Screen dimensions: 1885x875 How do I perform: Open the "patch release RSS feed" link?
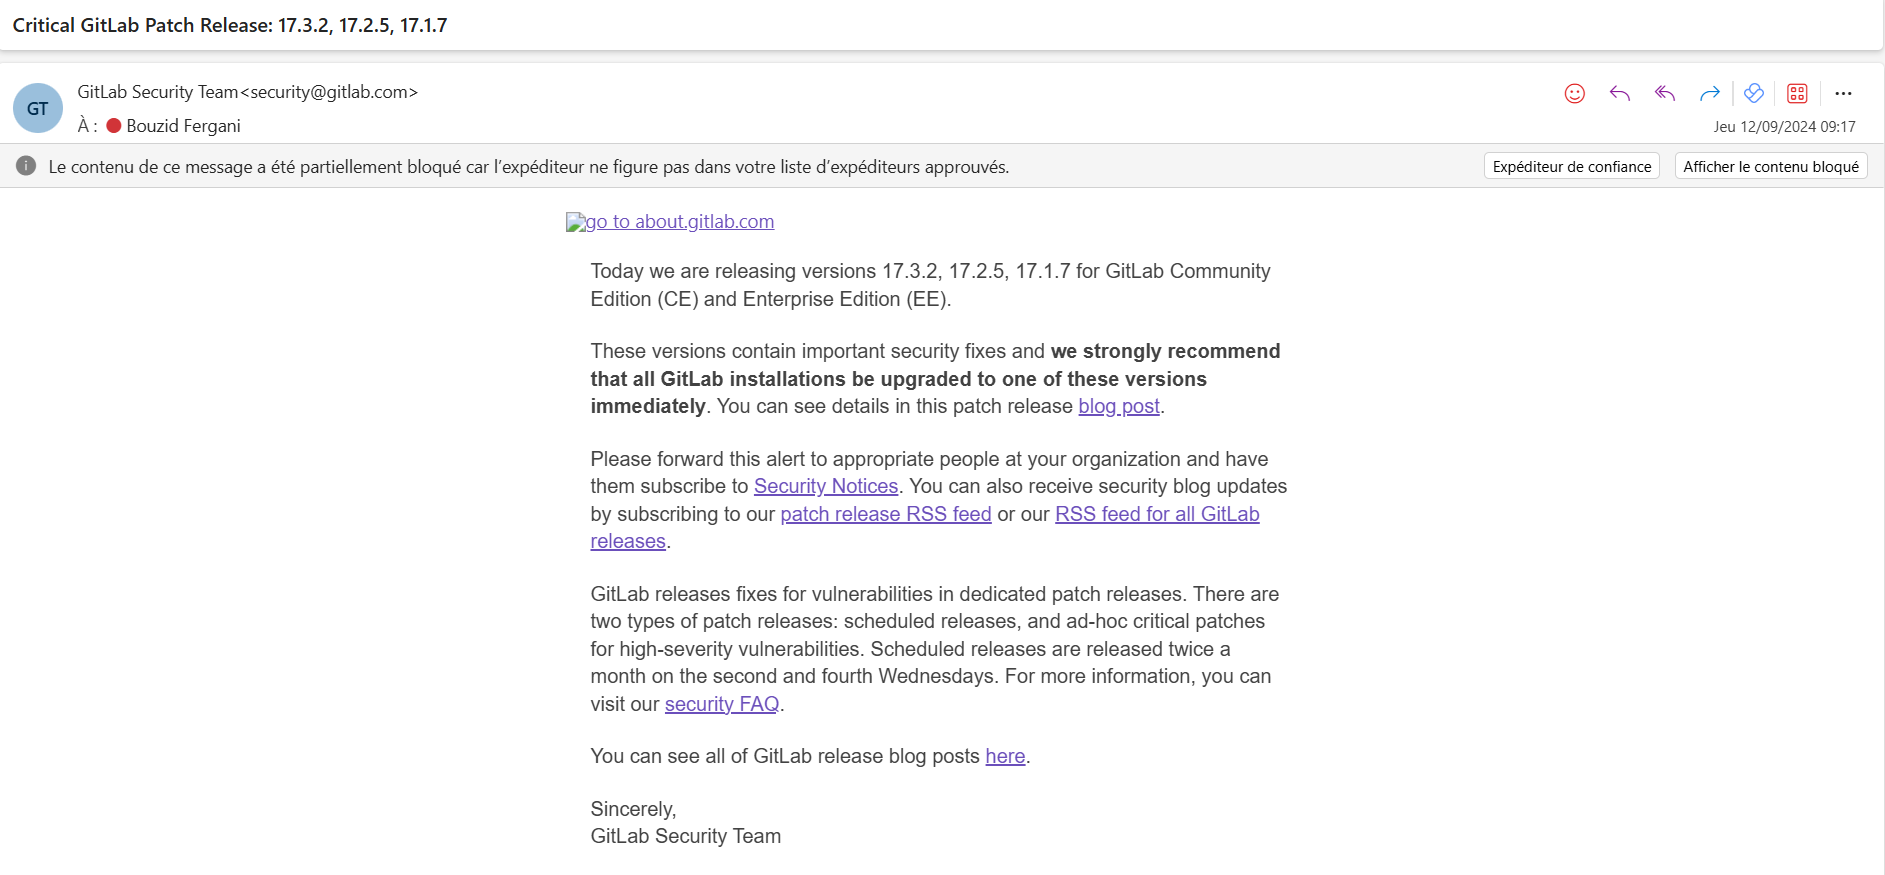click(x=885, y=514)
